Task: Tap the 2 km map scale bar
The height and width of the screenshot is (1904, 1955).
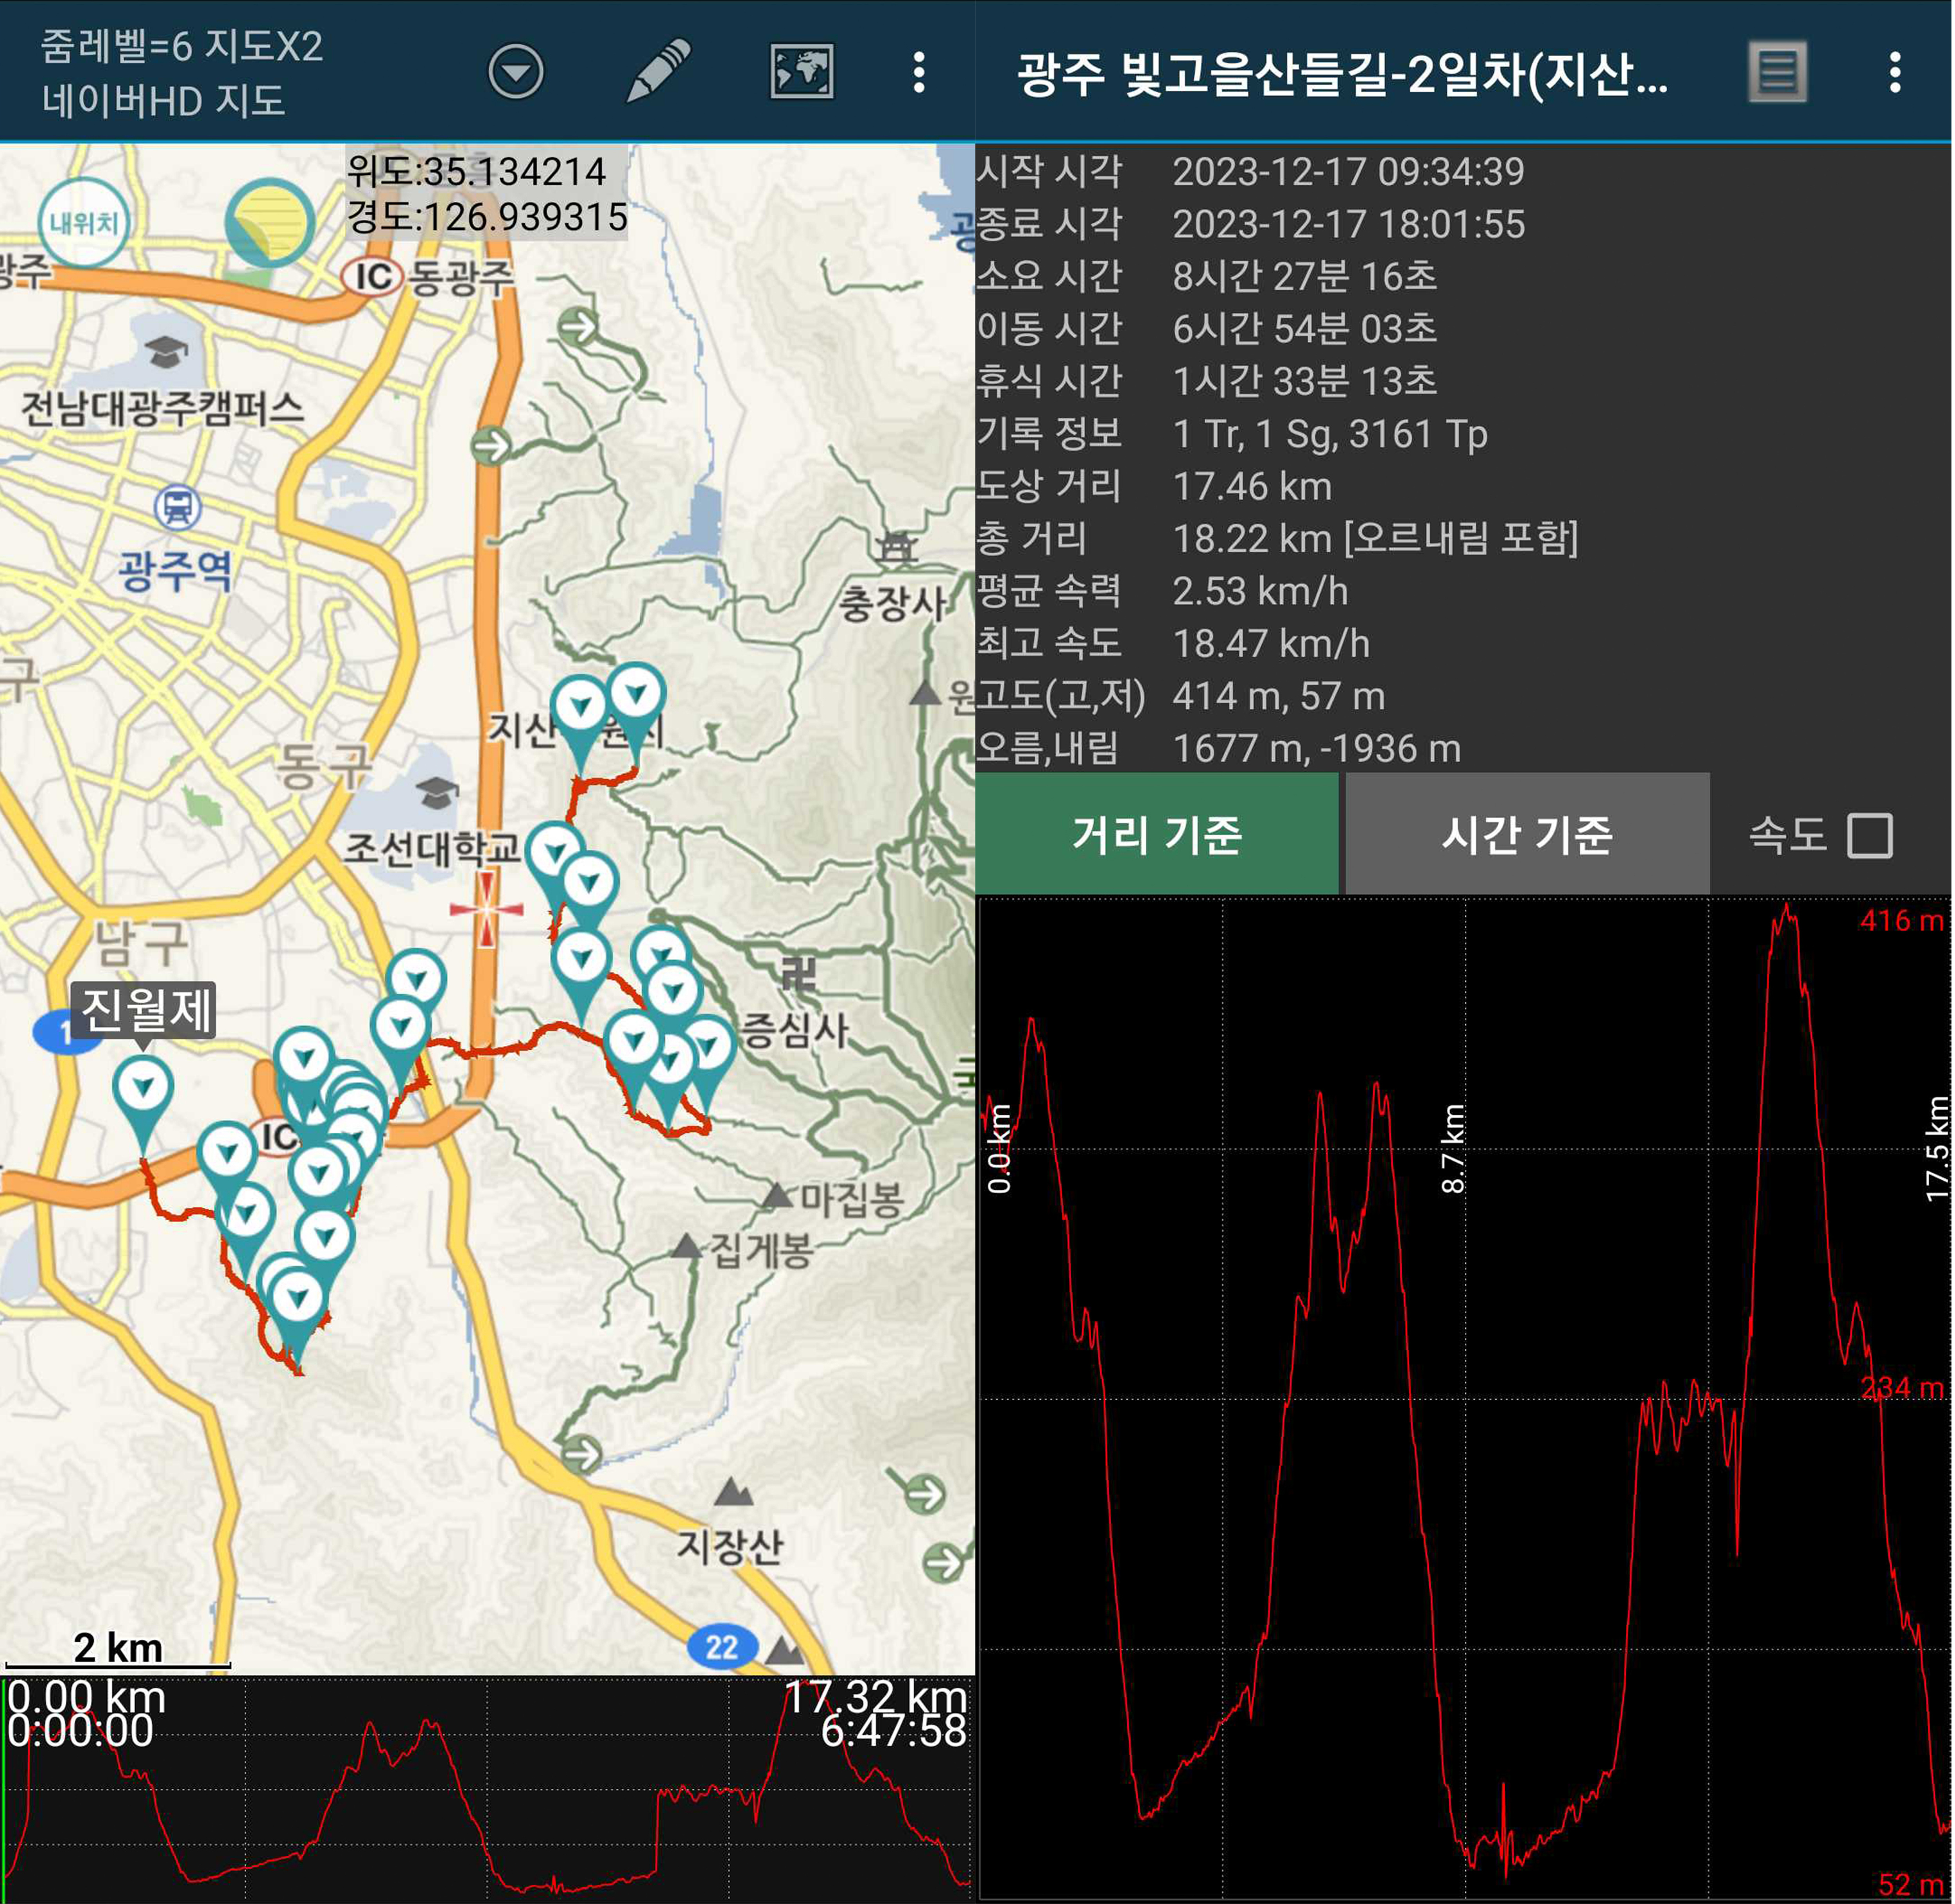Action: (x=118, y=1652)
